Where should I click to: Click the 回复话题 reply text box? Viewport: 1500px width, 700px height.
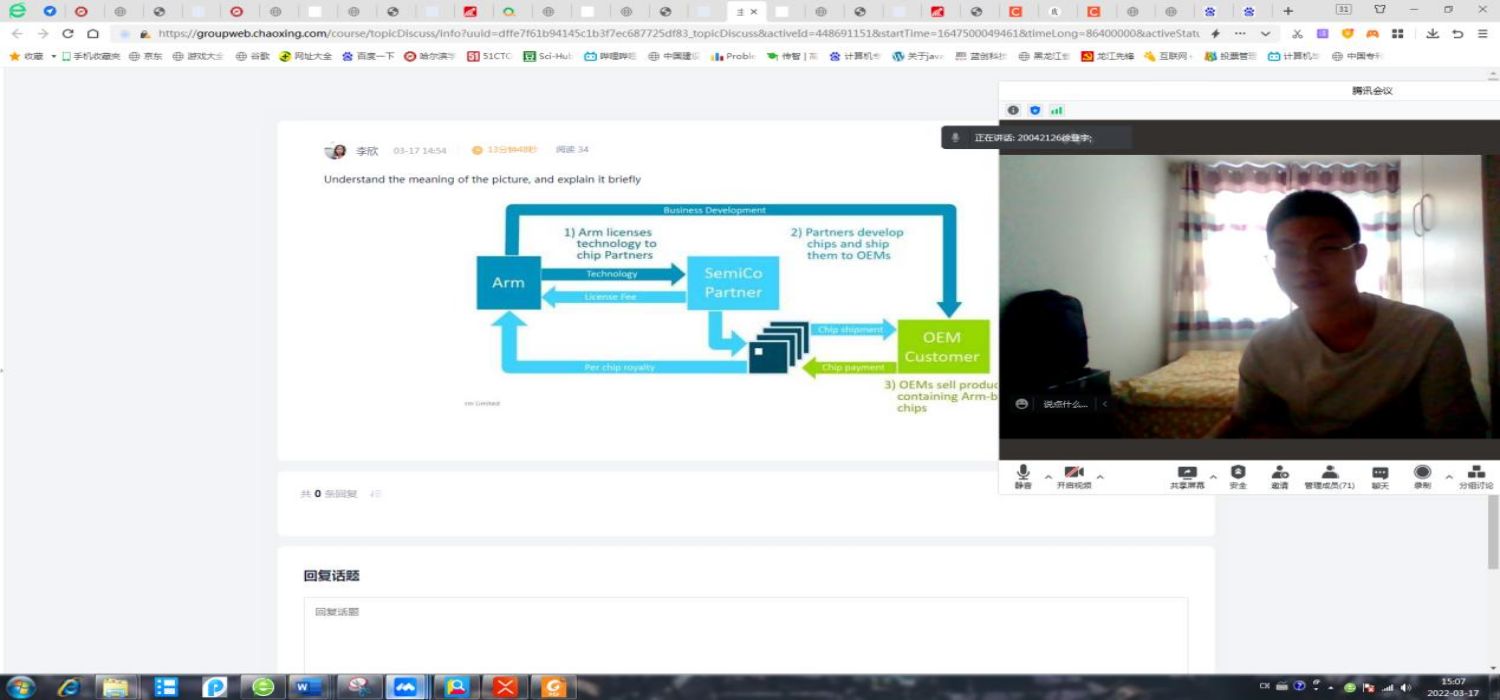click(x=745, y=635)
